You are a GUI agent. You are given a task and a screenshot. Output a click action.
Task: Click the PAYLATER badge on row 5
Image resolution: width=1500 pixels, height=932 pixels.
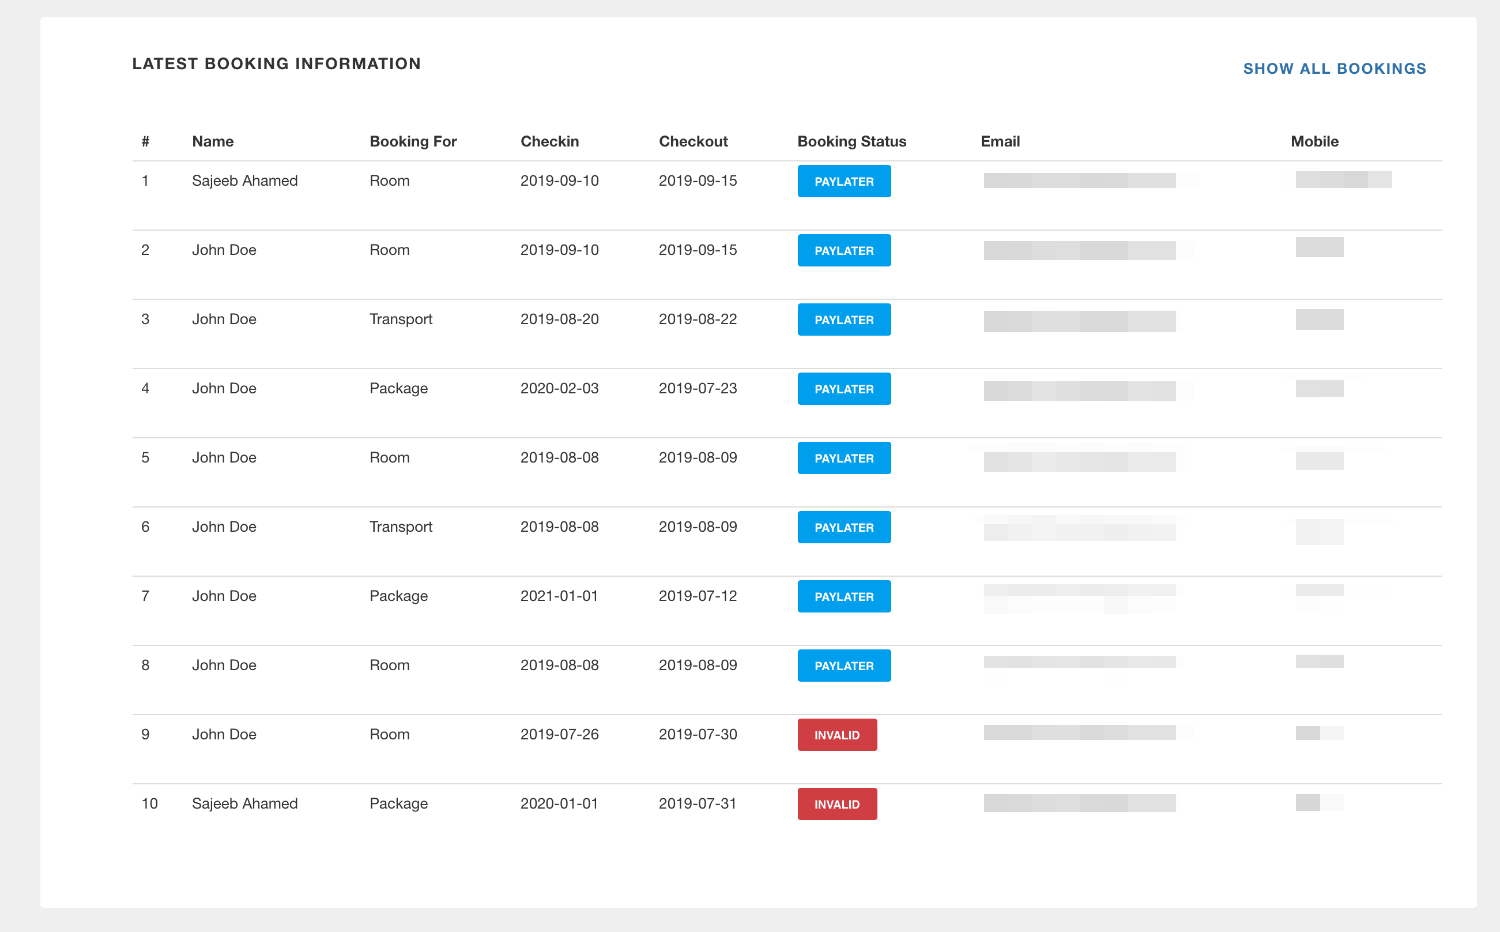pos(844,457)
